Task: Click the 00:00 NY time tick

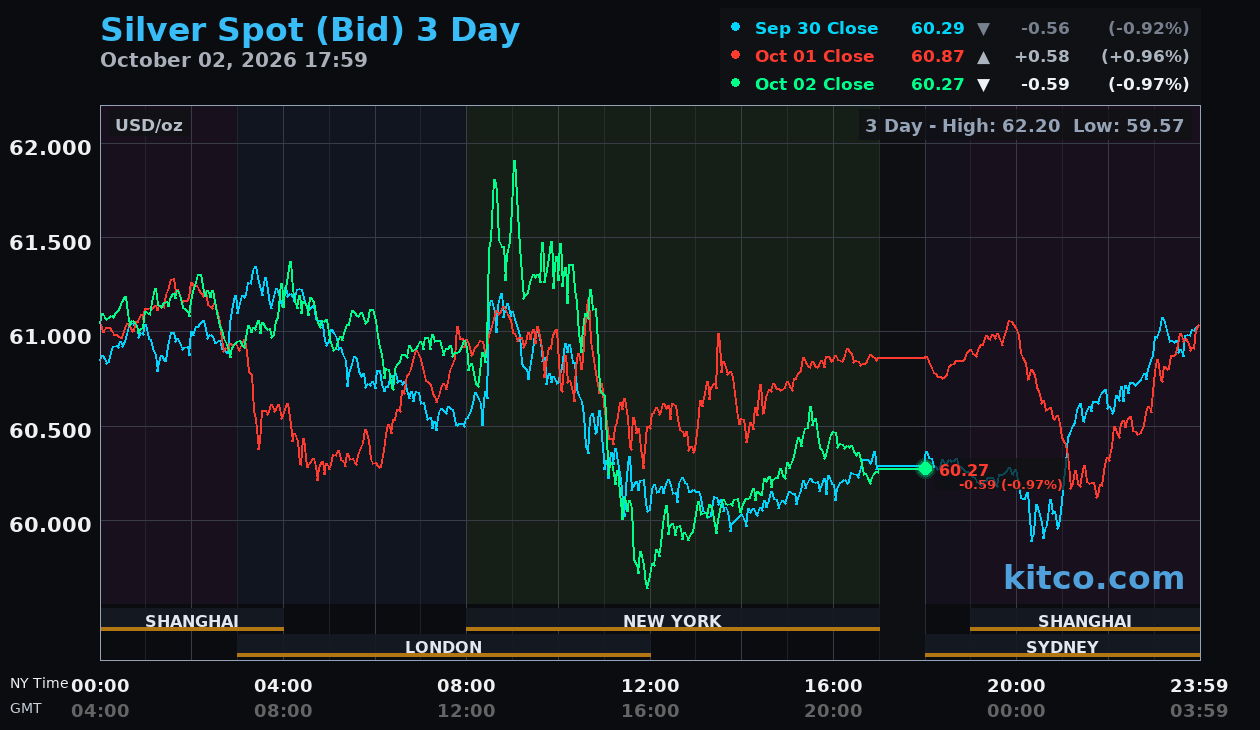Action: [x=100, y=686]
